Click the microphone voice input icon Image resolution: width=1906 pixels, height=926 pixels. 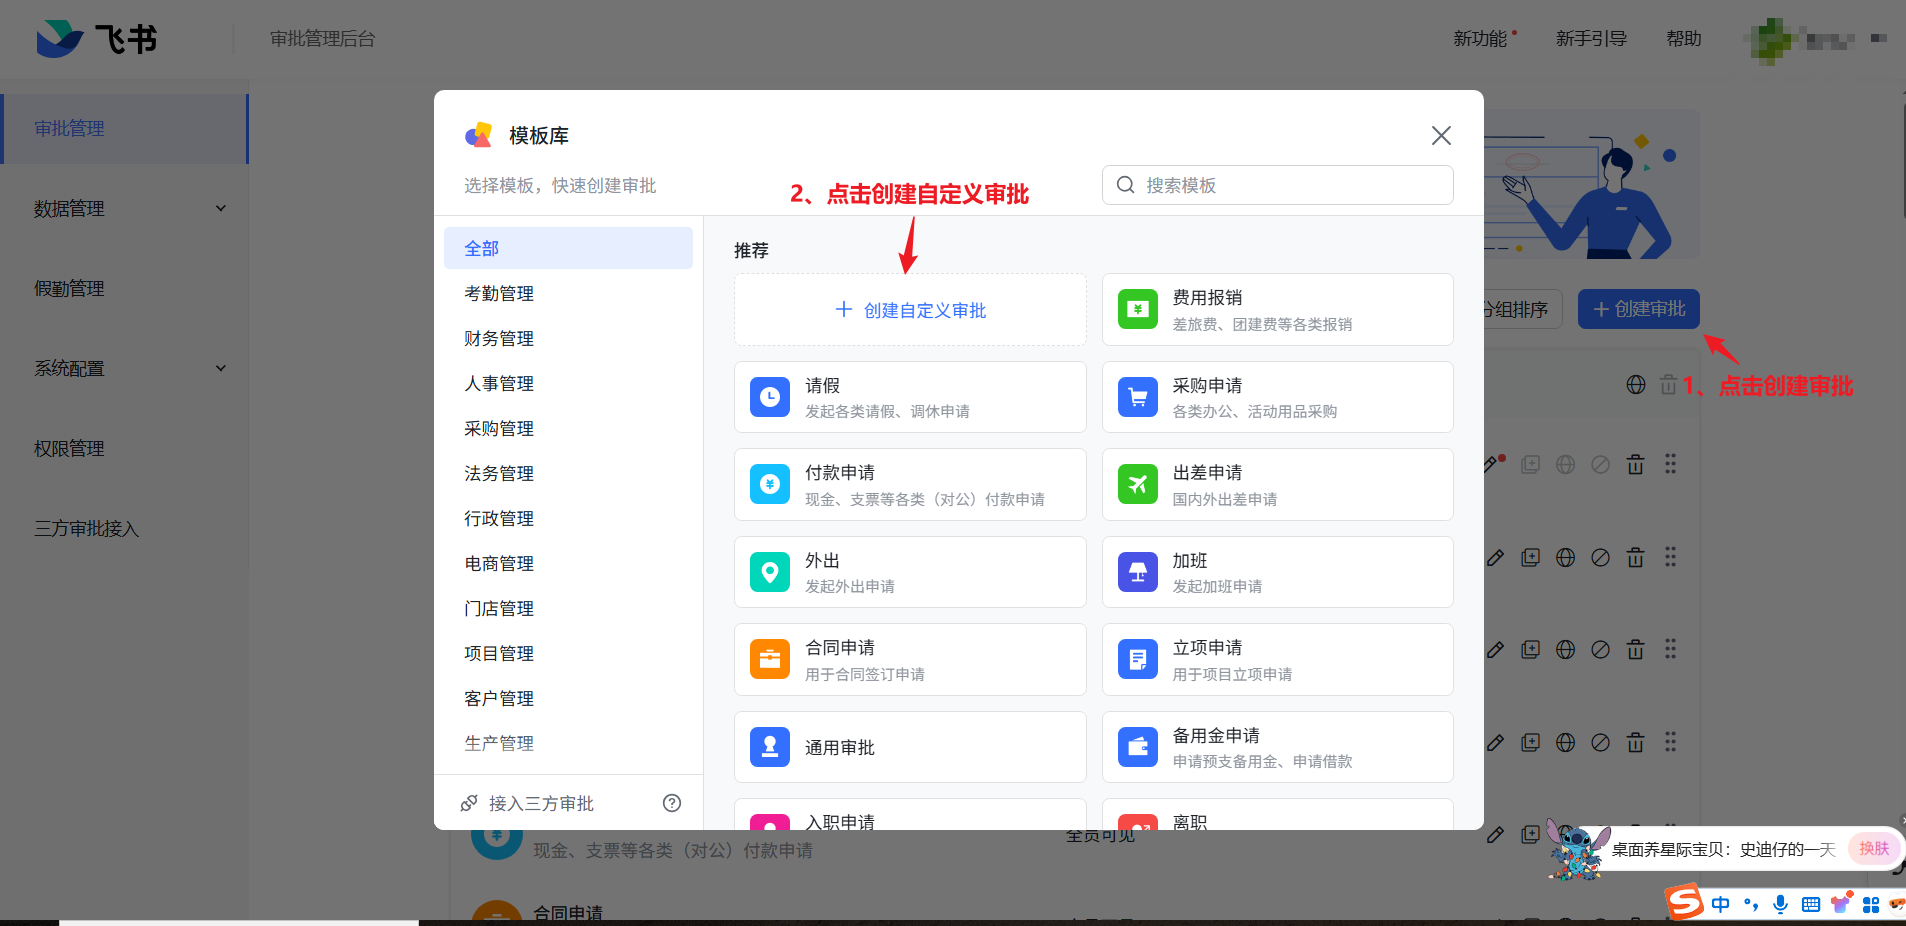[x=1780, y=904]
